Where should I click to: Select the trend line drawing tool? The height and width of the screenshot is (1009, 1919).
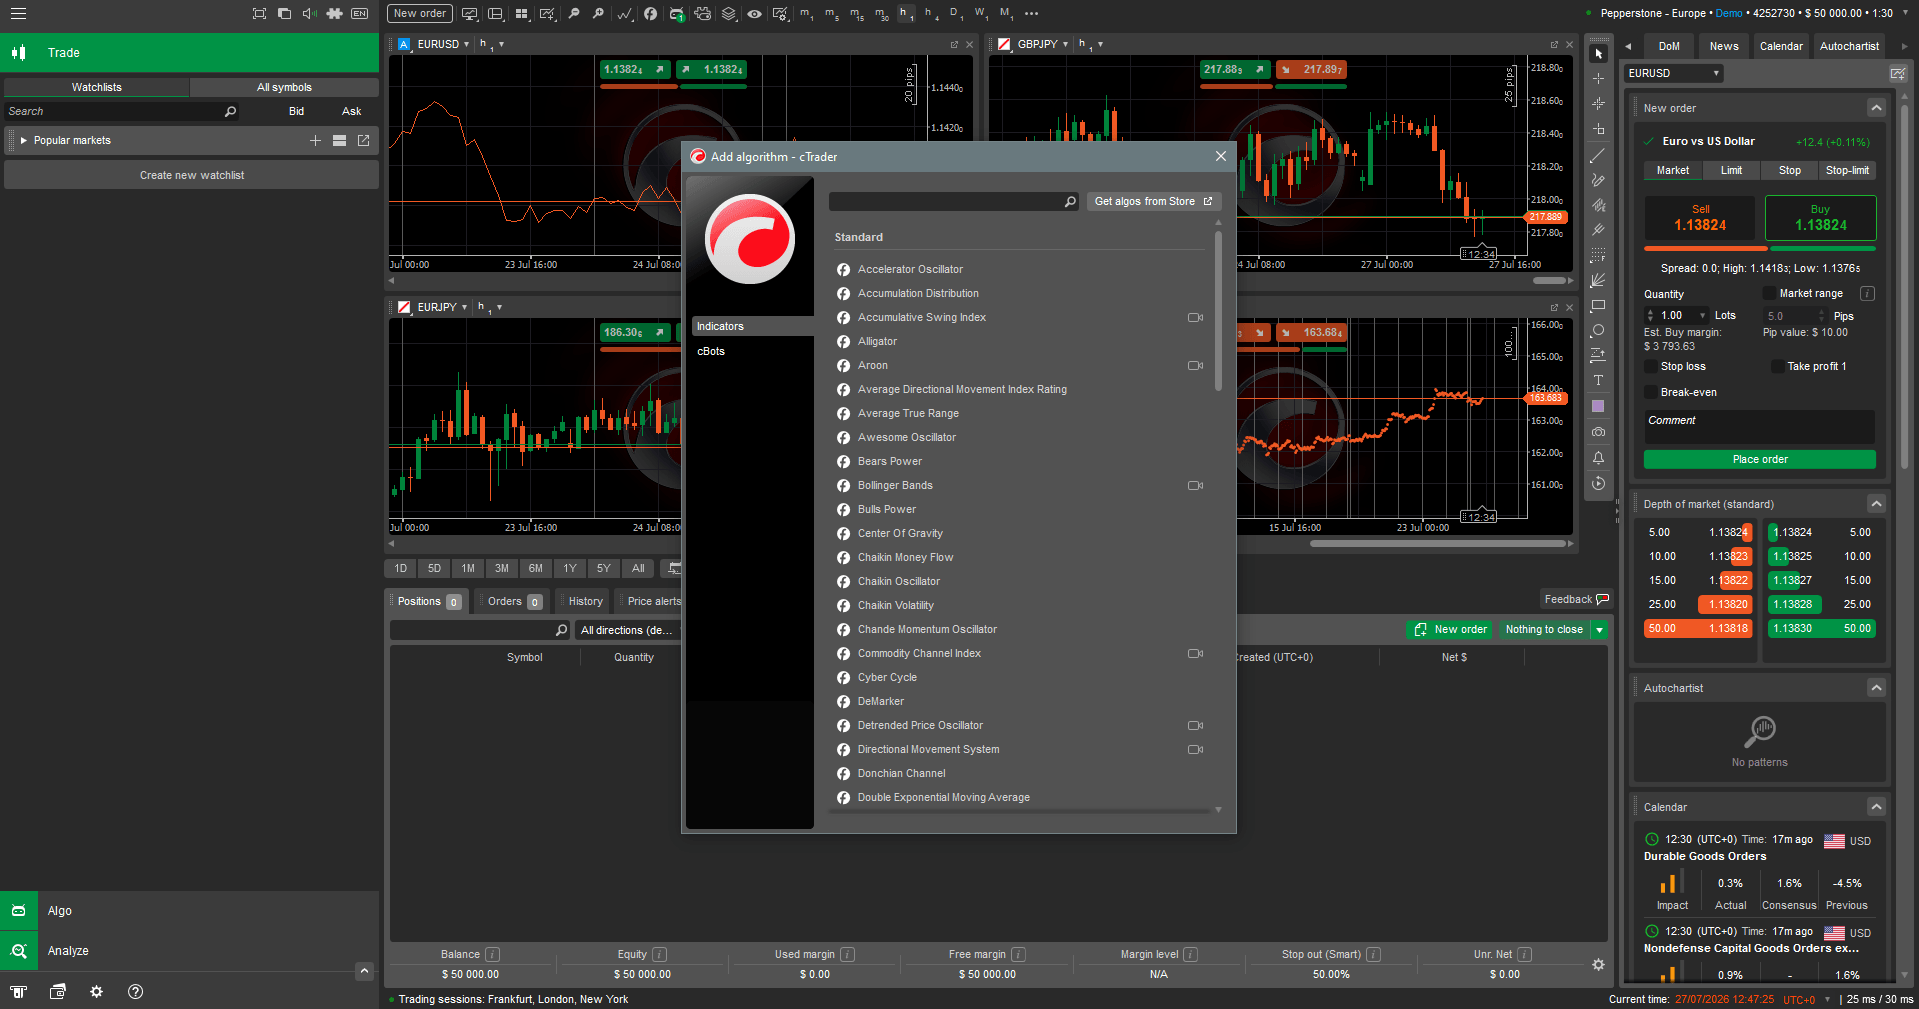coord(1598,155)
